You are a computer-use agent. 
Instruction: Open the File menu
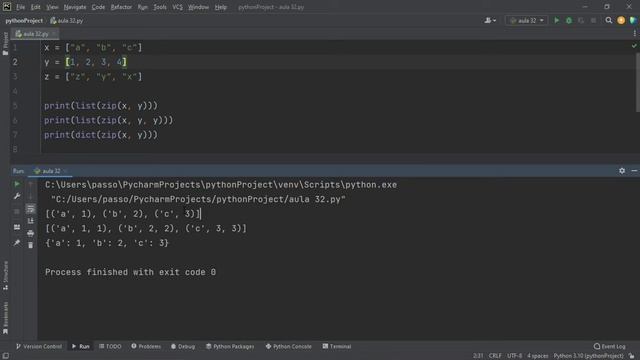pos(20,7)
